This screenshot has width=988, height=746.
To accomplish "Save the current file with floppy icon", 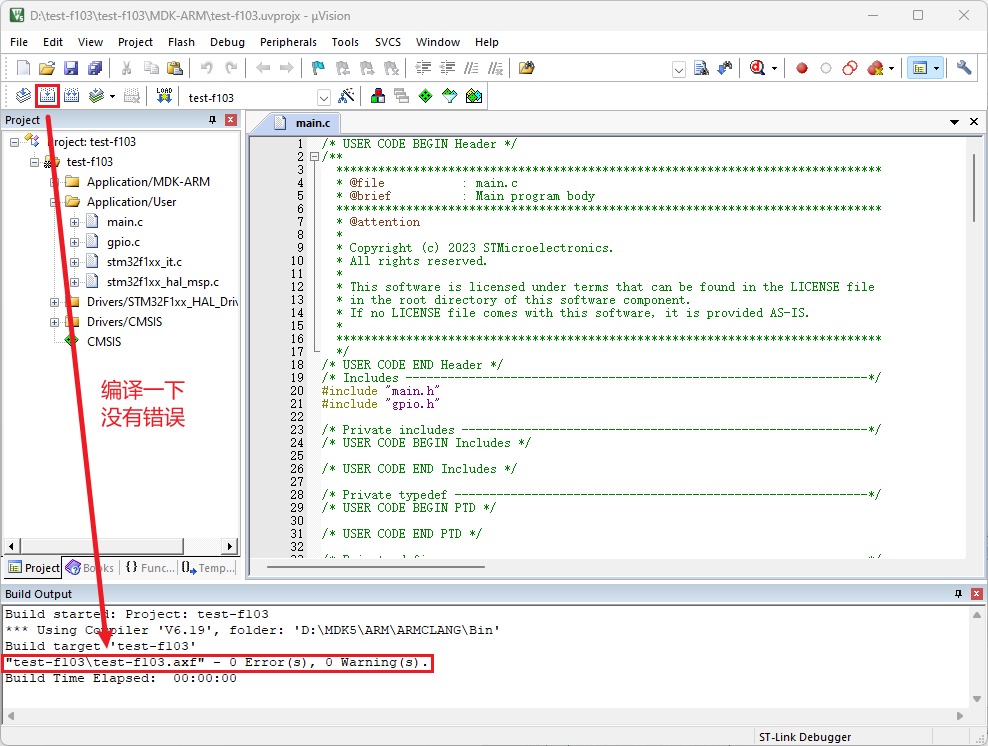I will click(x=71, y=68).
